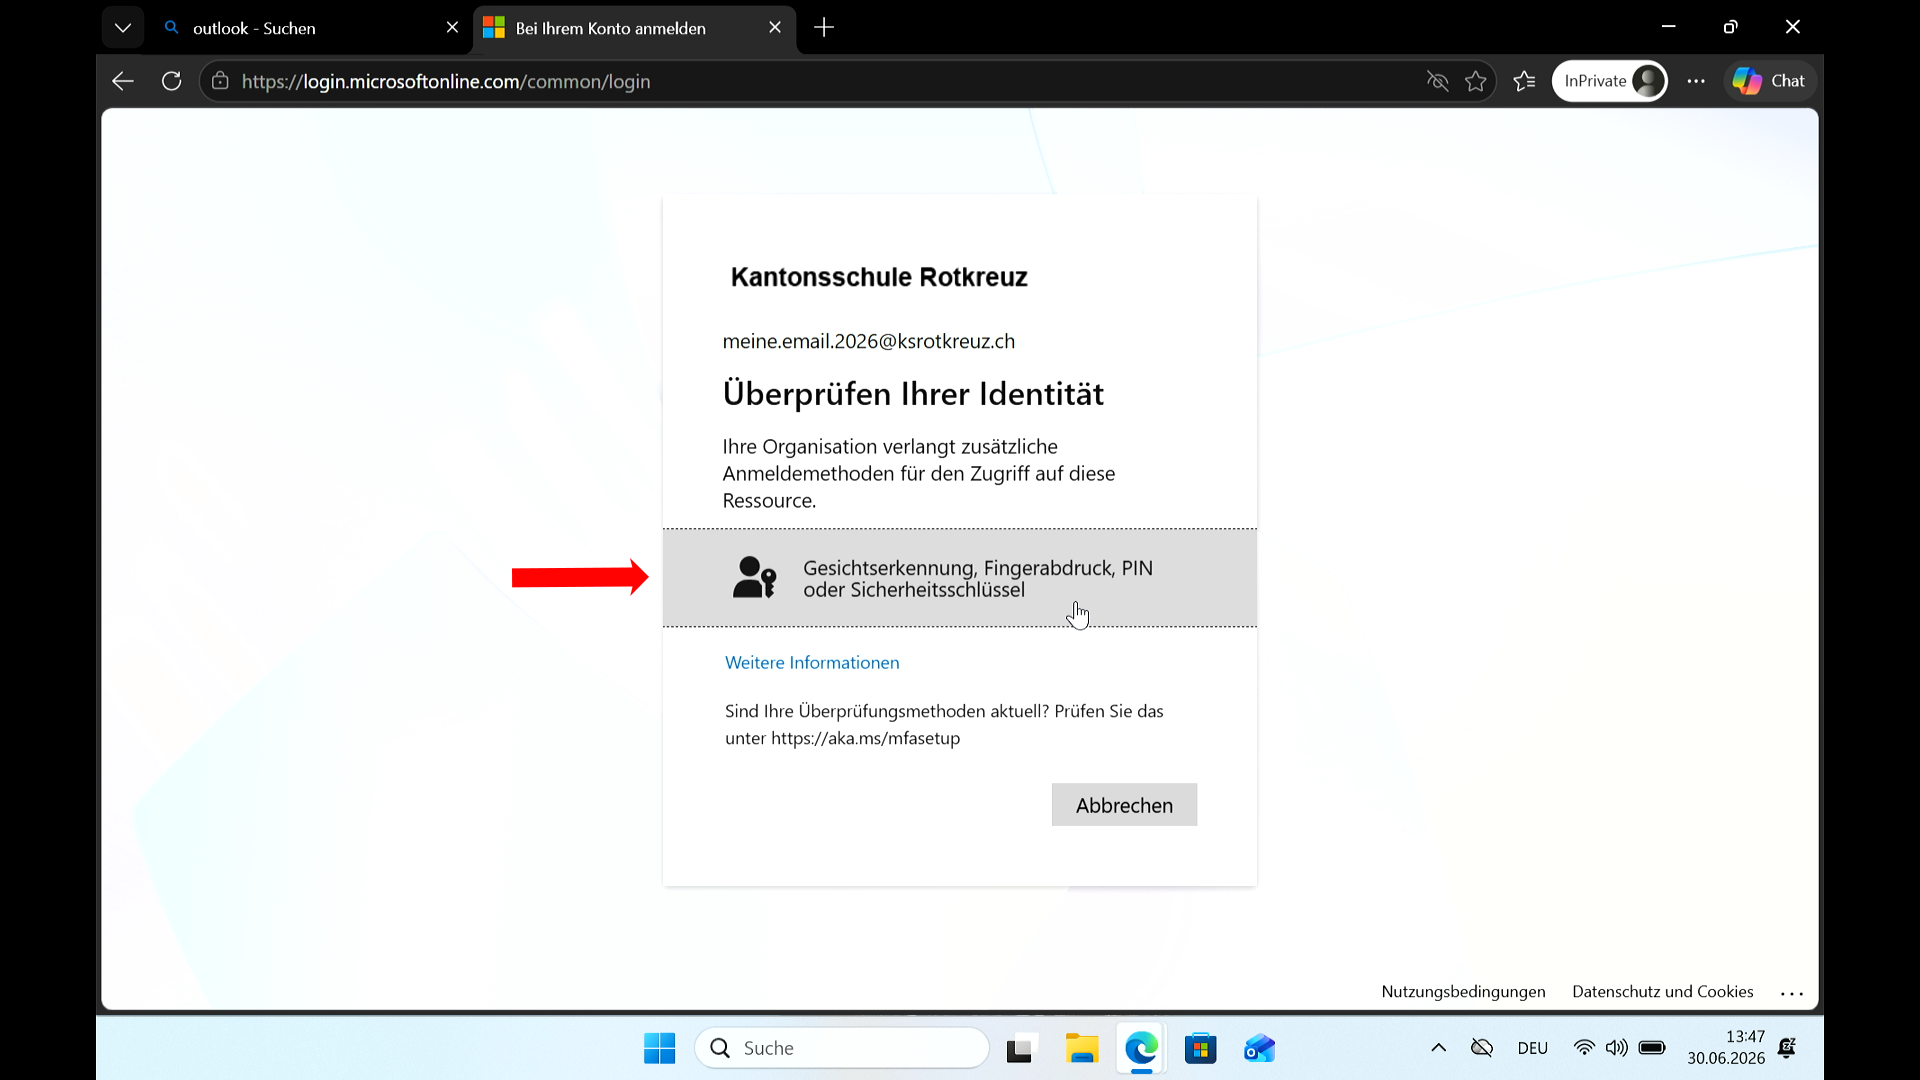The image size is (1920, 1080).
Task: Switch to Microsoft Edge on taskbar
Action: (1141, 1048)
